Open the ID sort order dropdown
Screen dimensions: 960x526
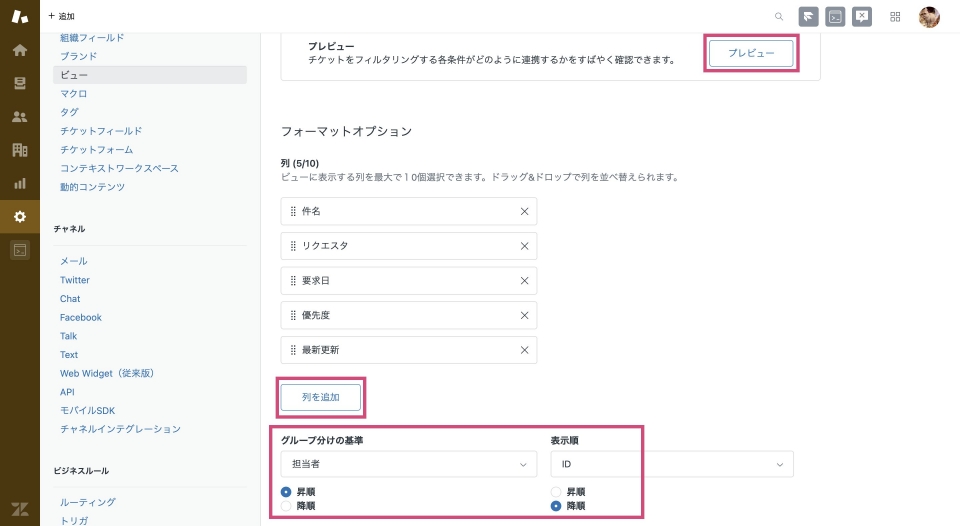pos(672,464)
